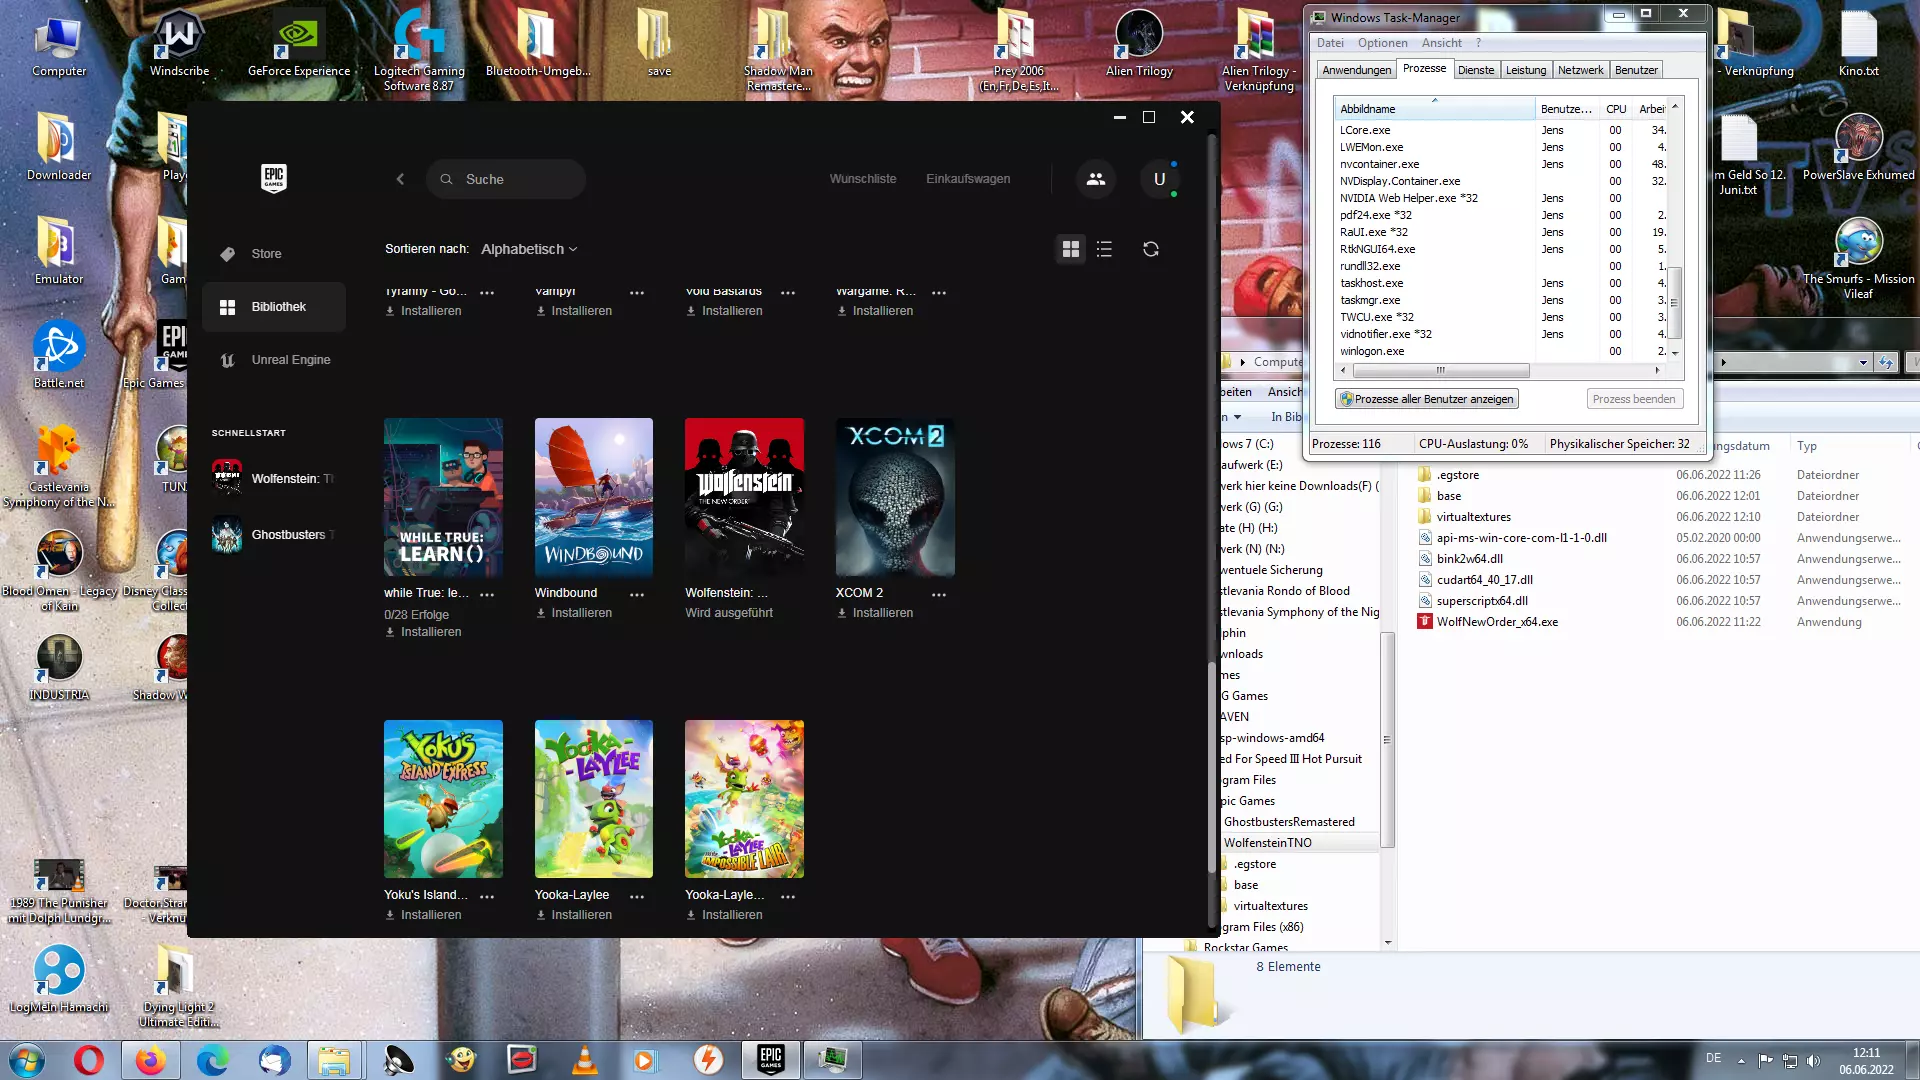Open Einkaufswagen in the launcher

968,179
